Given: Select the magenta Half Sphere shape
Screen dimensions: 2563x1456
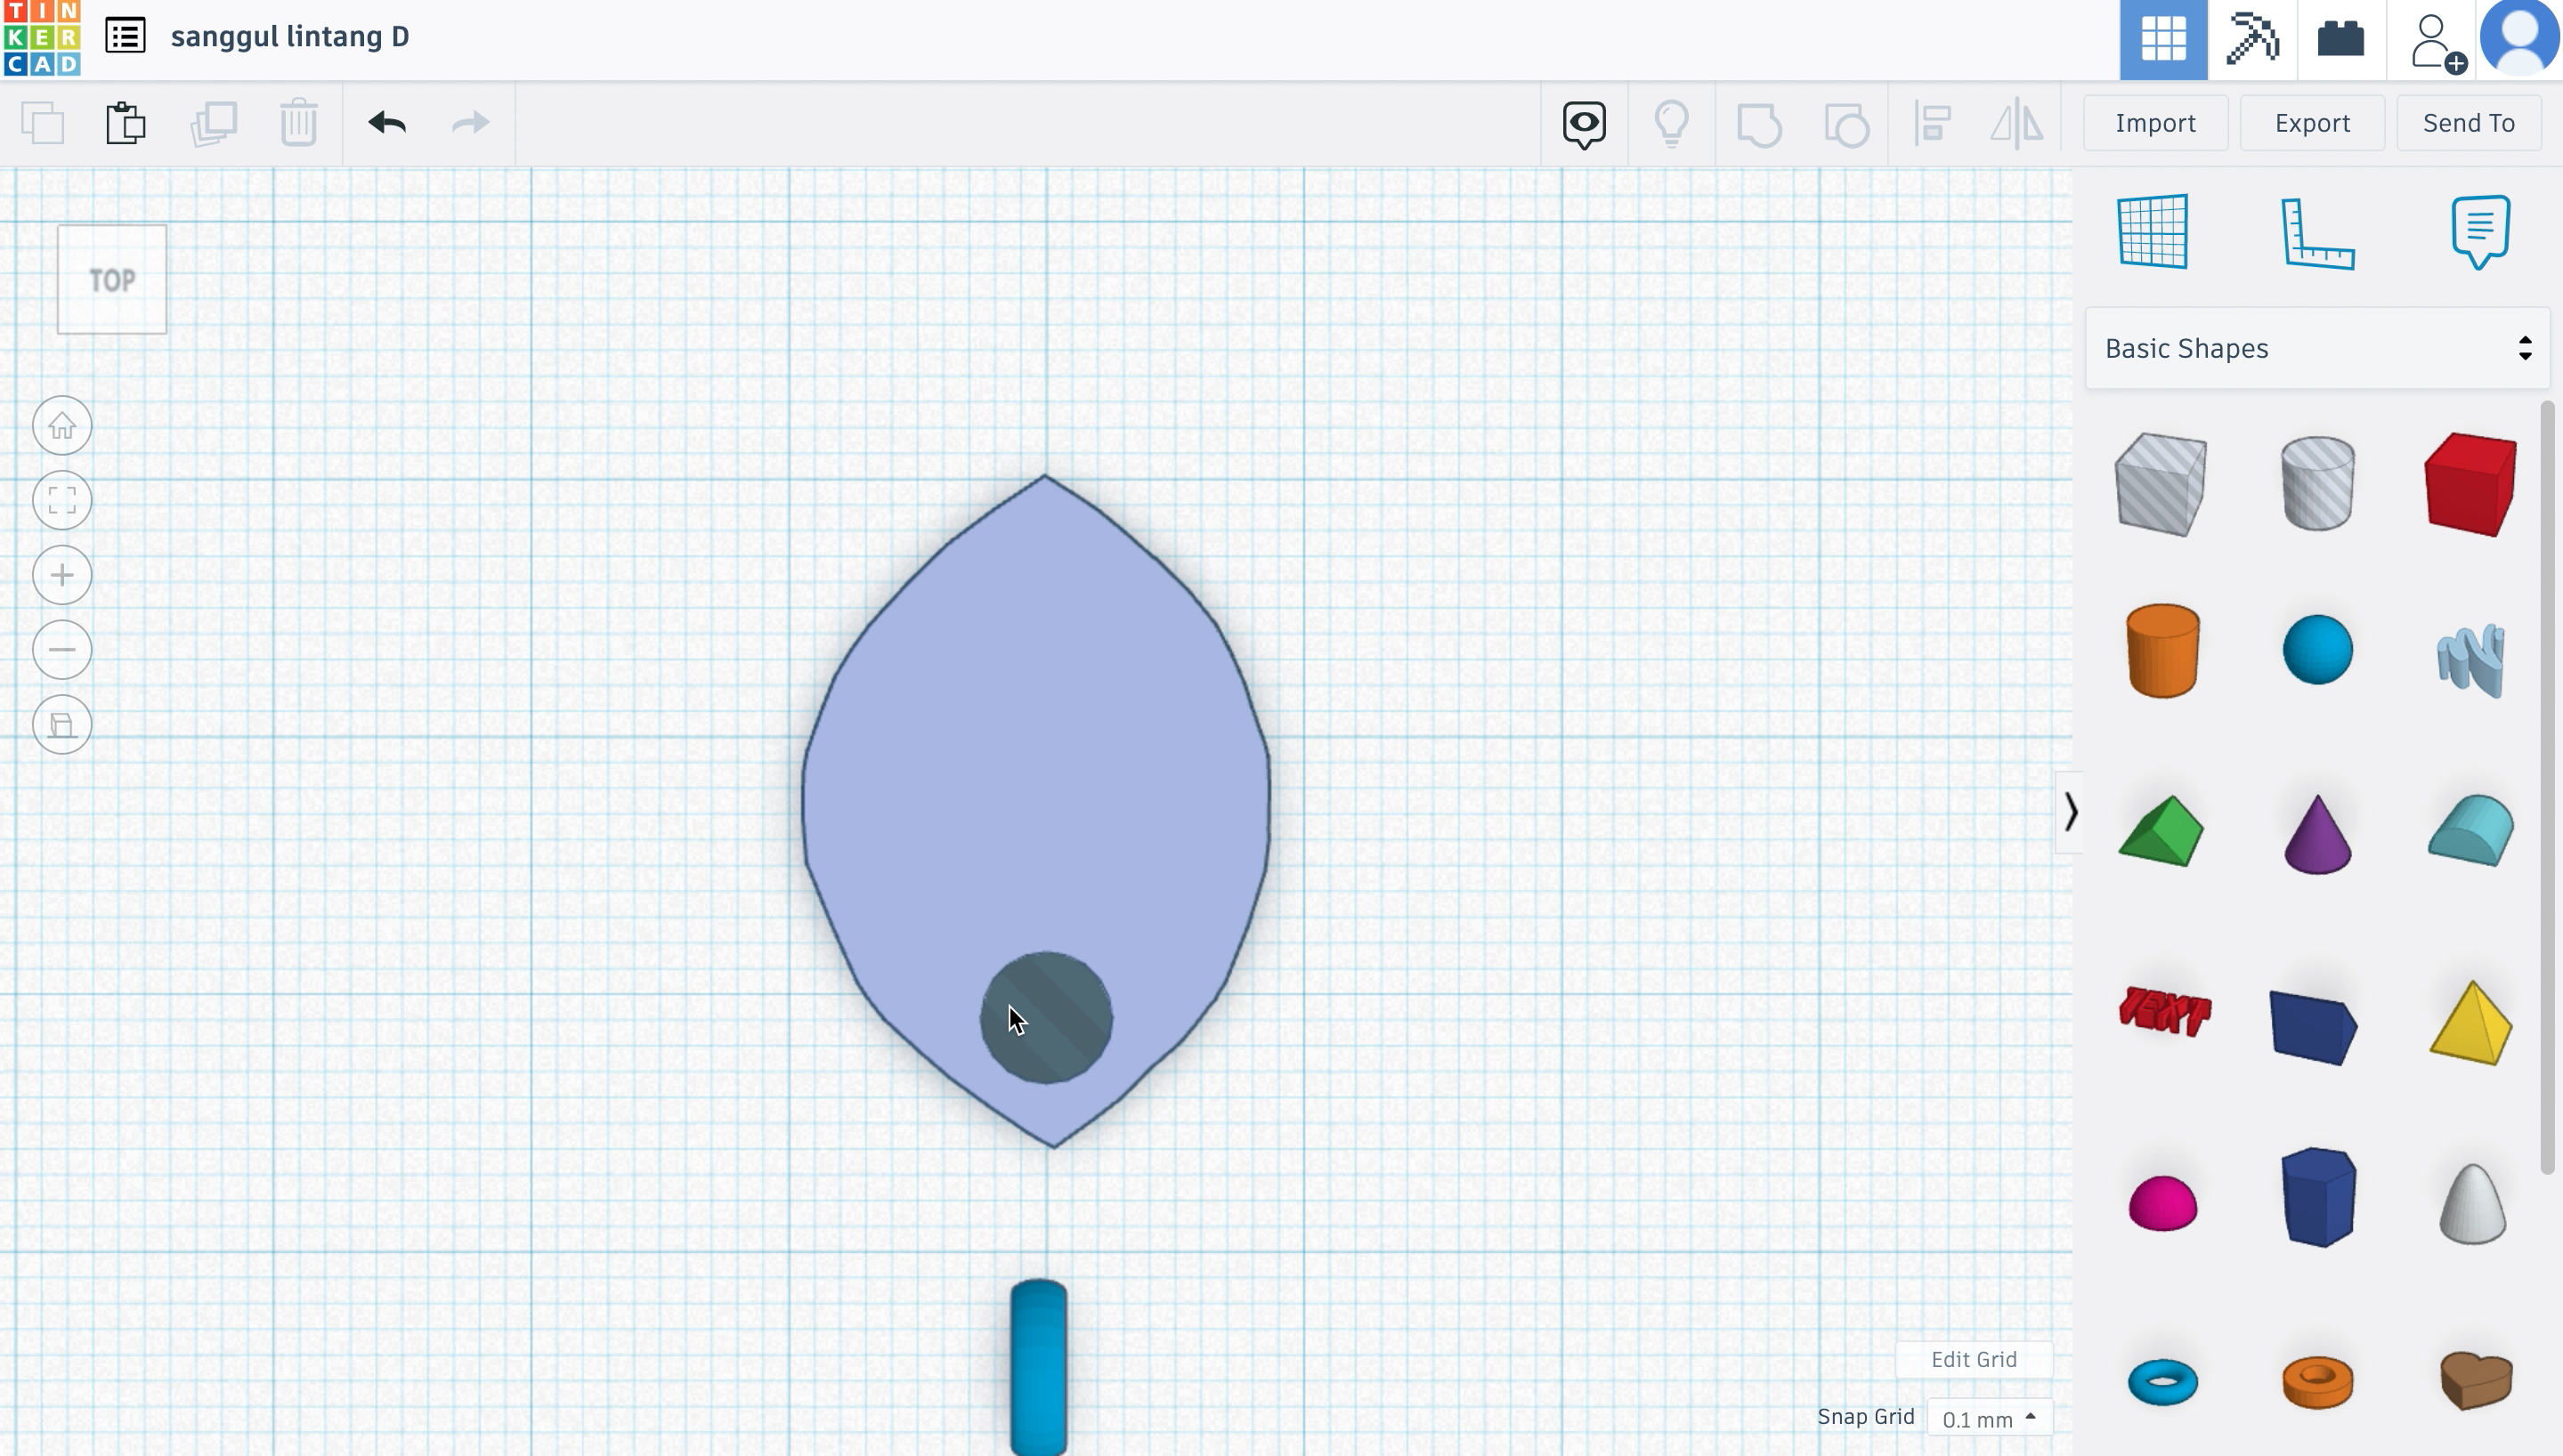Looking at the screenshot, I should tap(2162, 1203).
